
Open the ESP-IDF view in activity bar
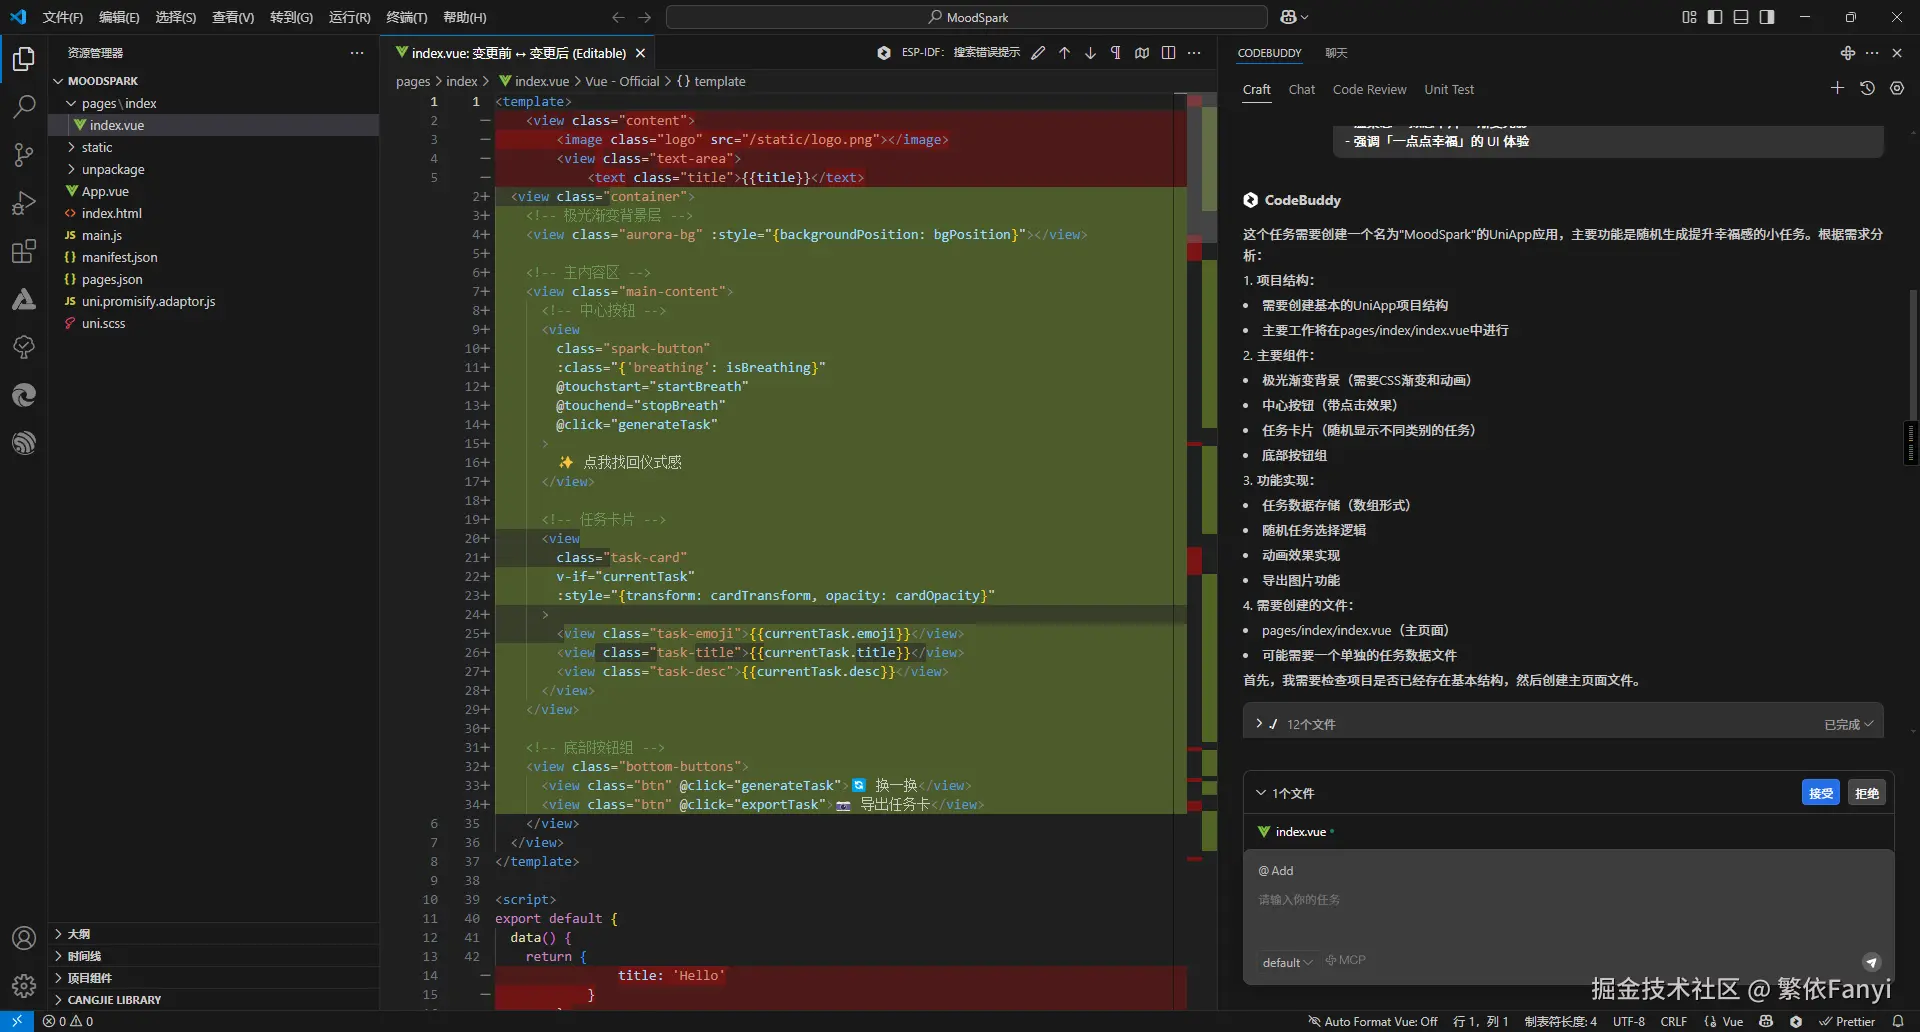click(x=24, y=442)
